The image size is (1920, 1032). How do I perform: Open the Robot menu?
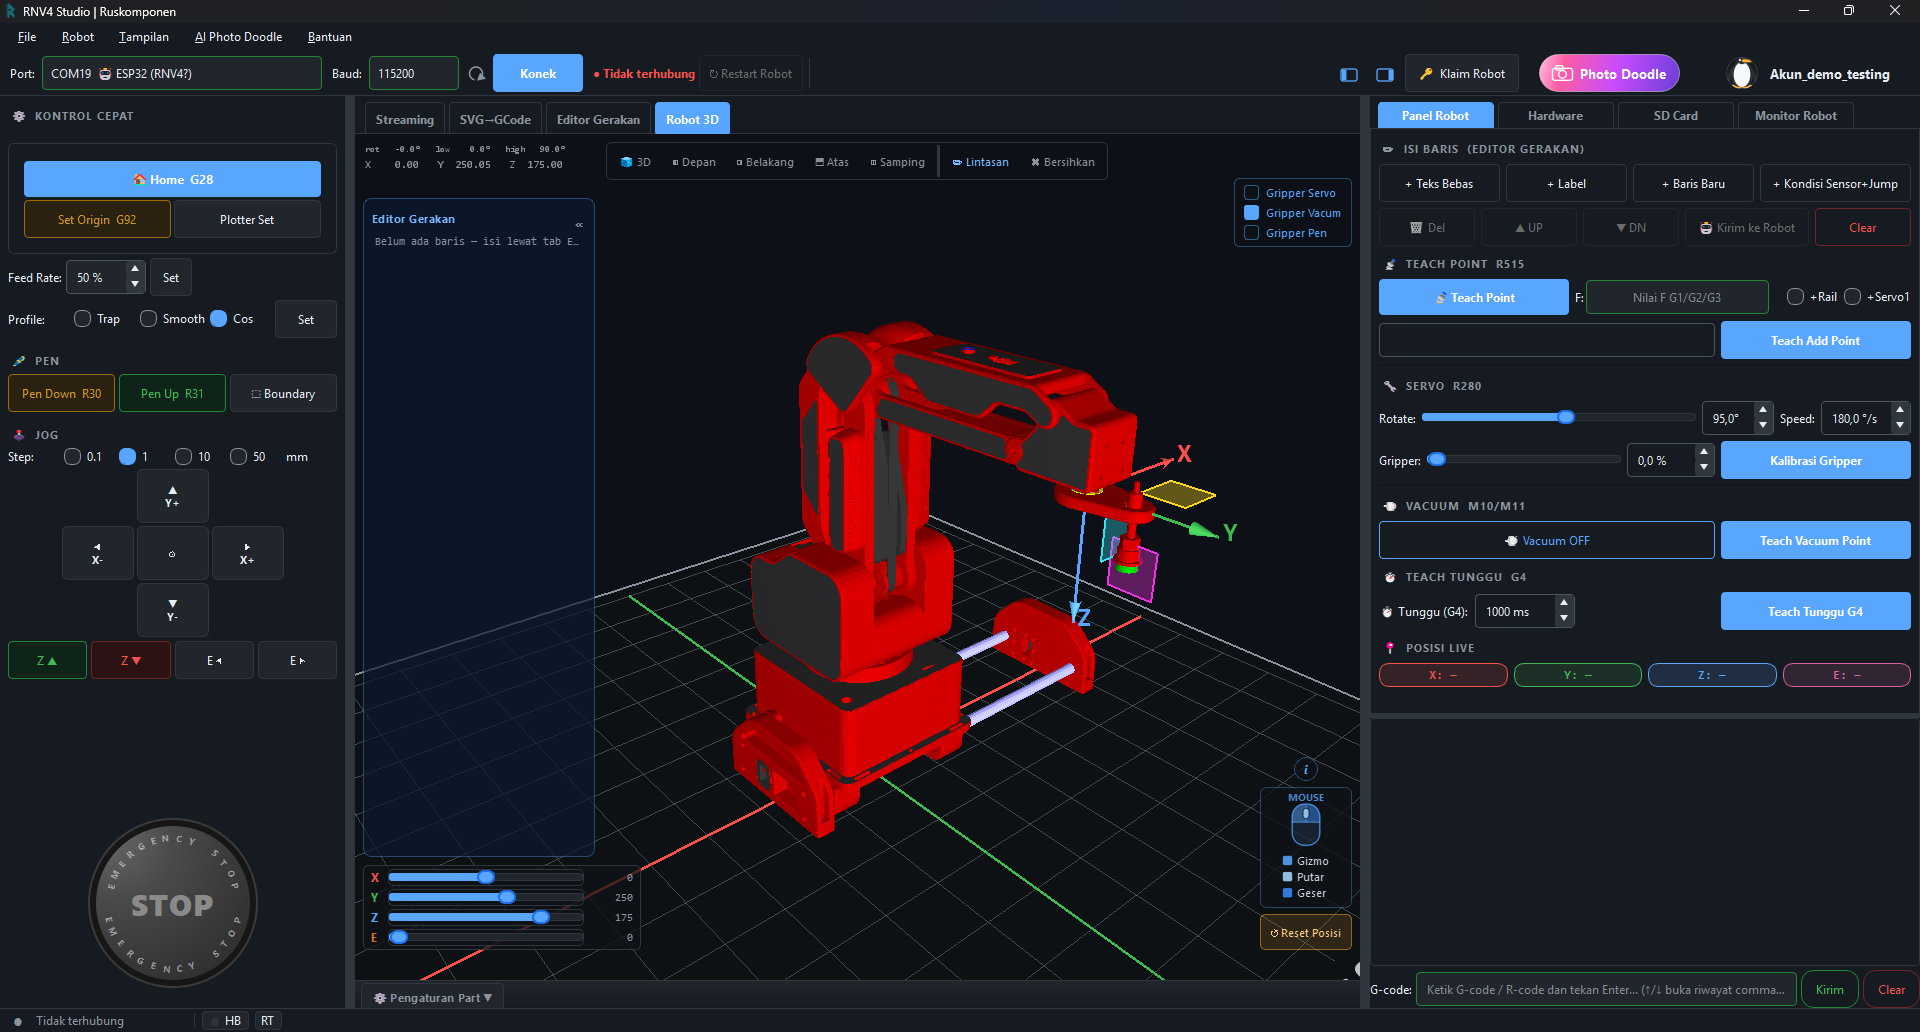[x=78, y=37]
